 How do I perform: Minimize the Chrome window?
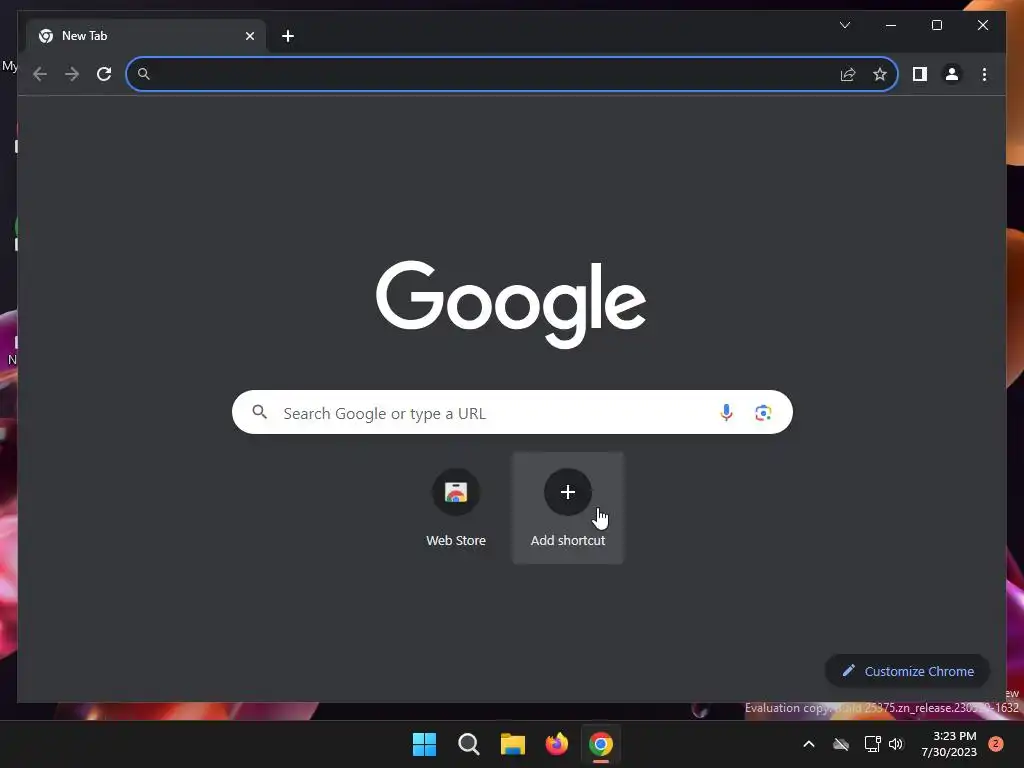click(891, 25)
